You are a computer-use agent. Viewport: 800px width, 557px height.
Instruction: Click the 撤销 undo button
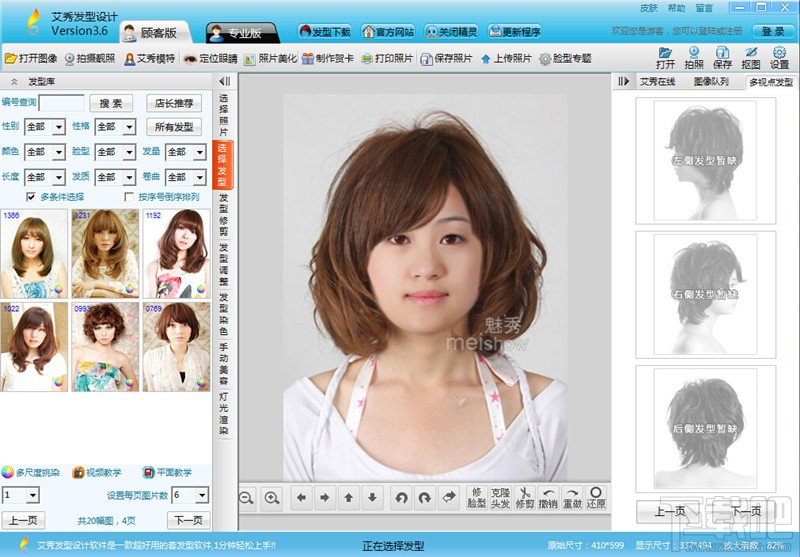[x=548, y=497]
